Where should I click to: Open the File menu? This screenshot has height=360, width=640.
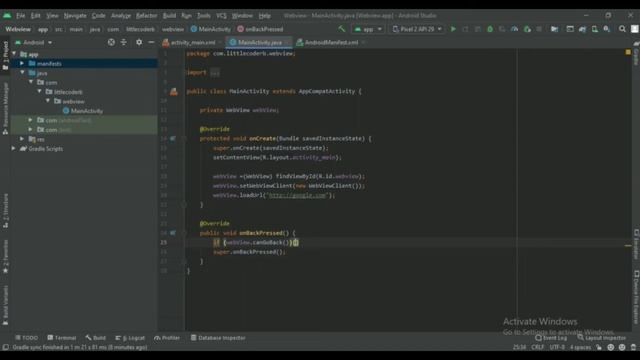20,16
